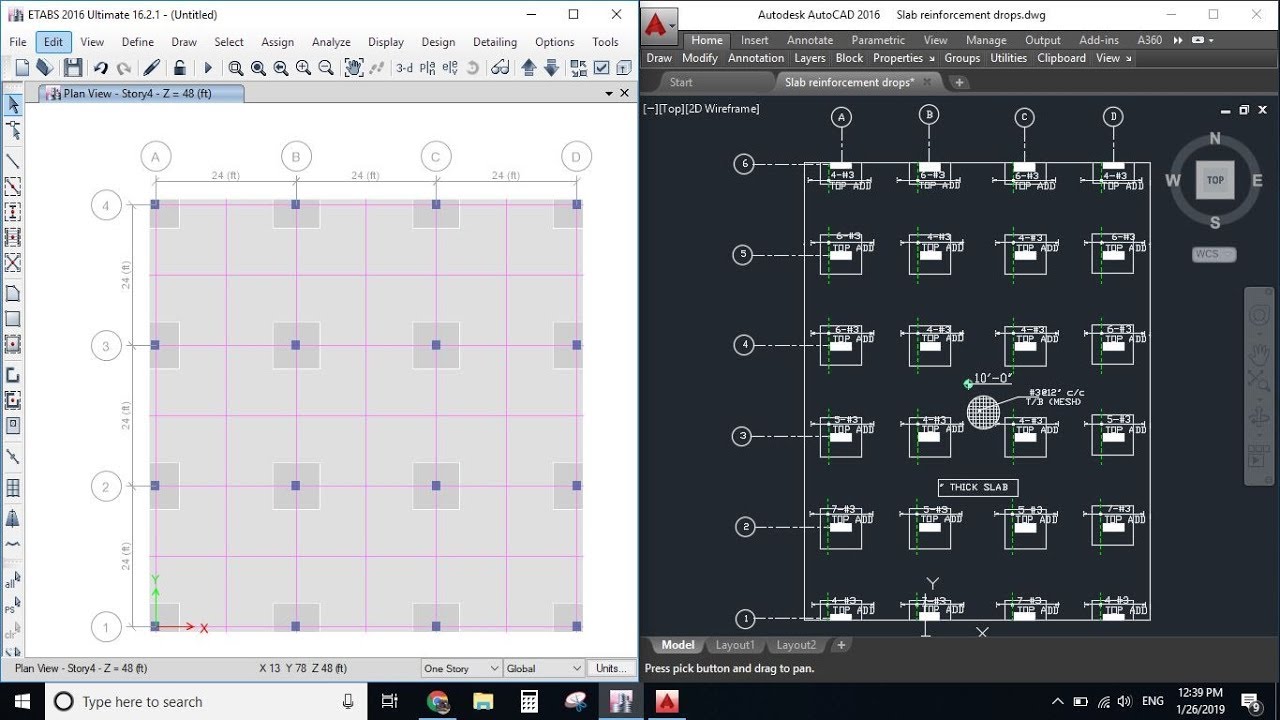Move down one story with down arrow
This screenshot has height=720, width=1280.
[x=551, y=68]
